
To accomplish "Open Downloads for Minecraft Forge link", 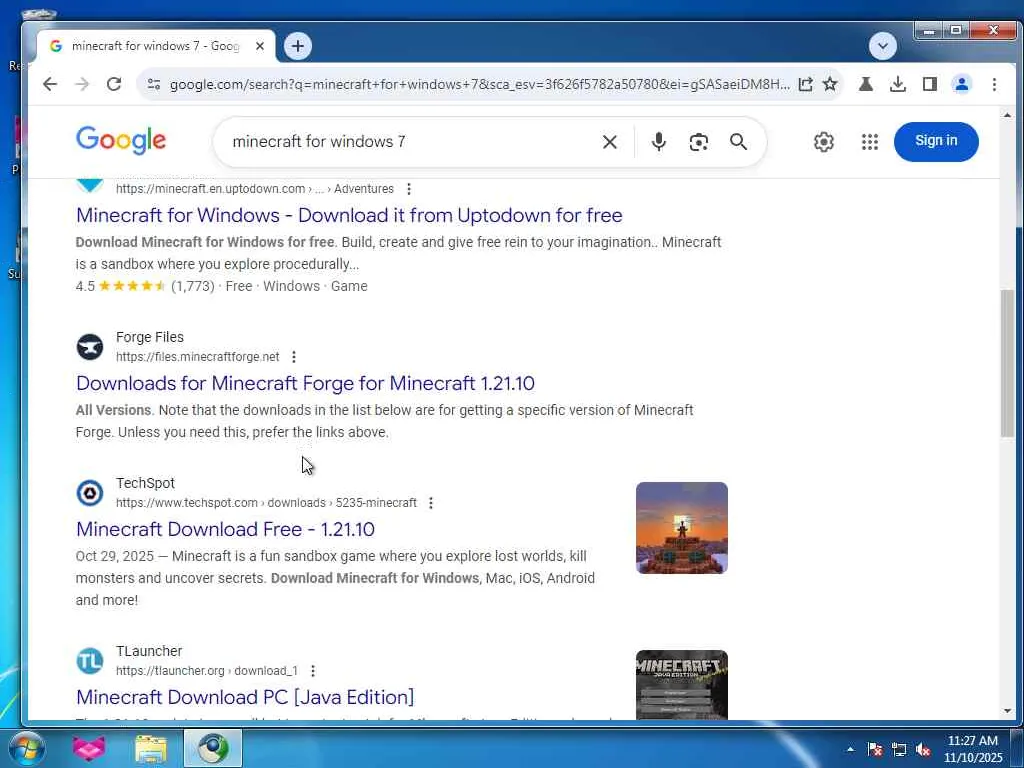I will pos(305,383).
